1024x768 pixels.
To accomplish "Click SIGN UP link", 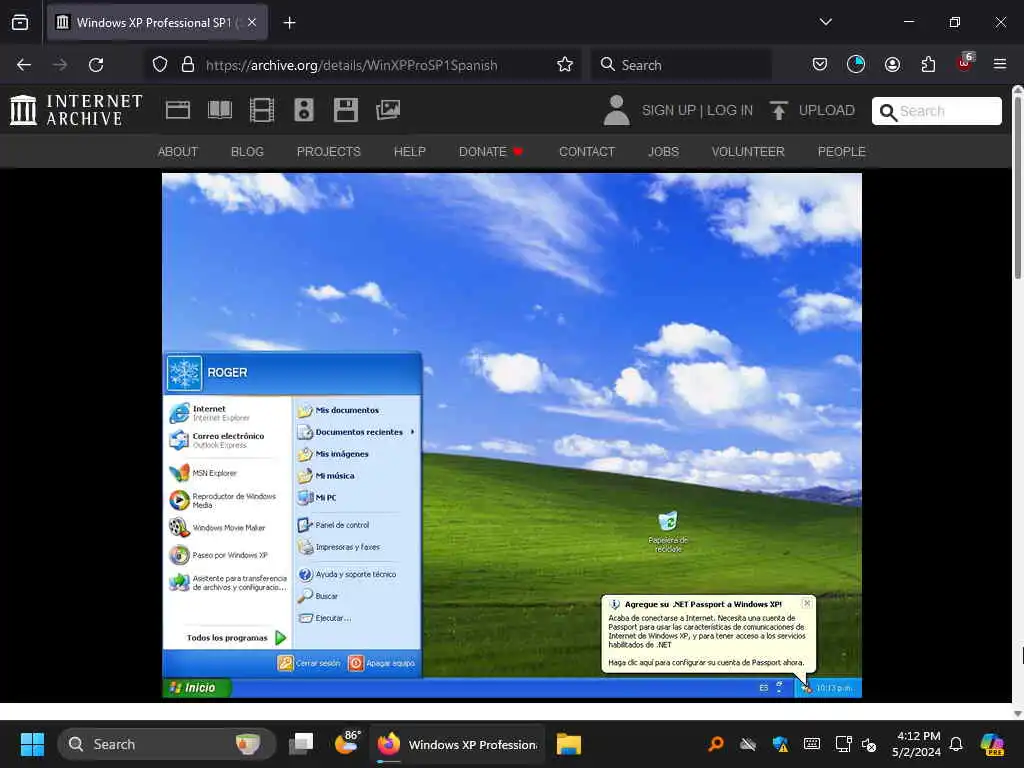I will click(x=669, y=110).
